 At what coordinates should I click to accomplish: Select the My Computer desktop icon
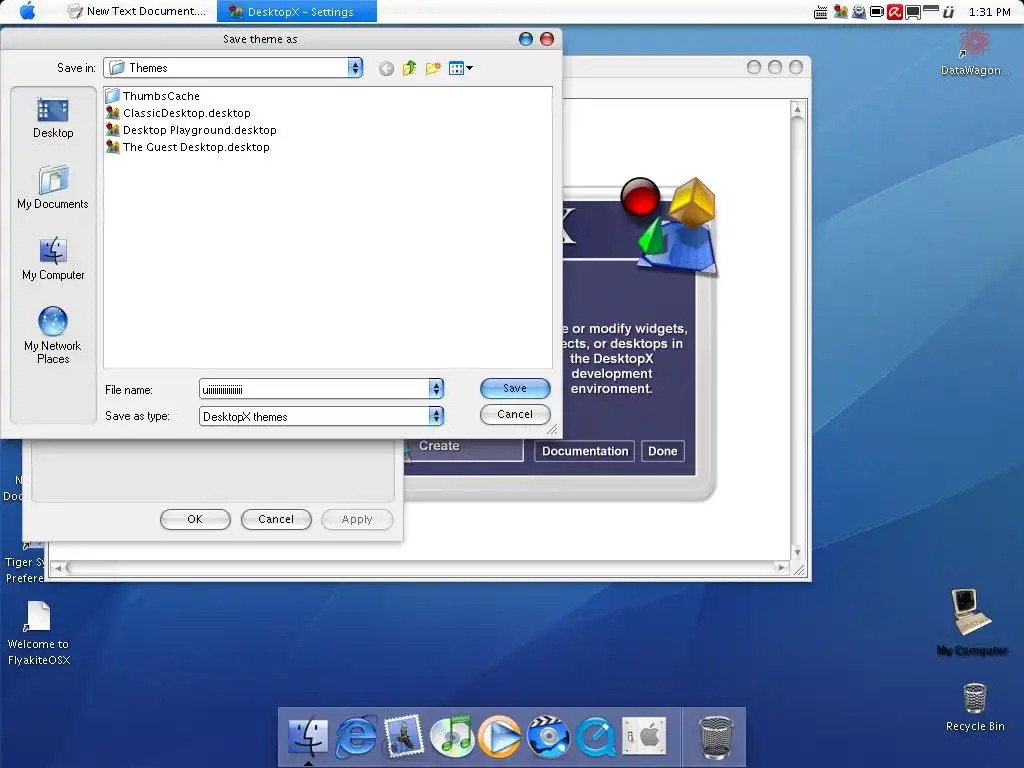point(972,621)
